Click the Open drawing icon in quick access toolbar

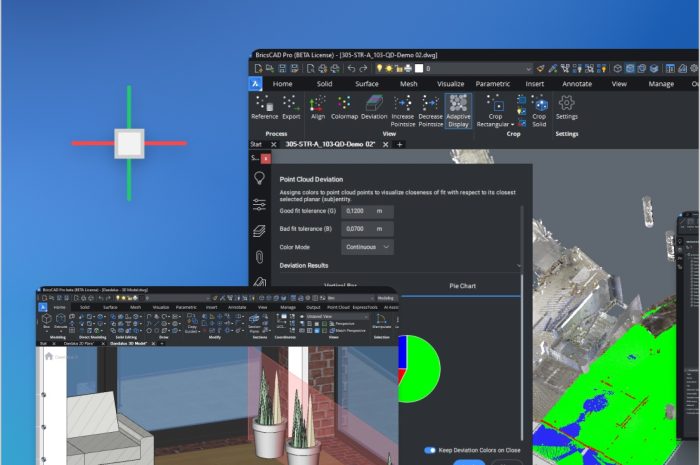(x=270, y=68)
